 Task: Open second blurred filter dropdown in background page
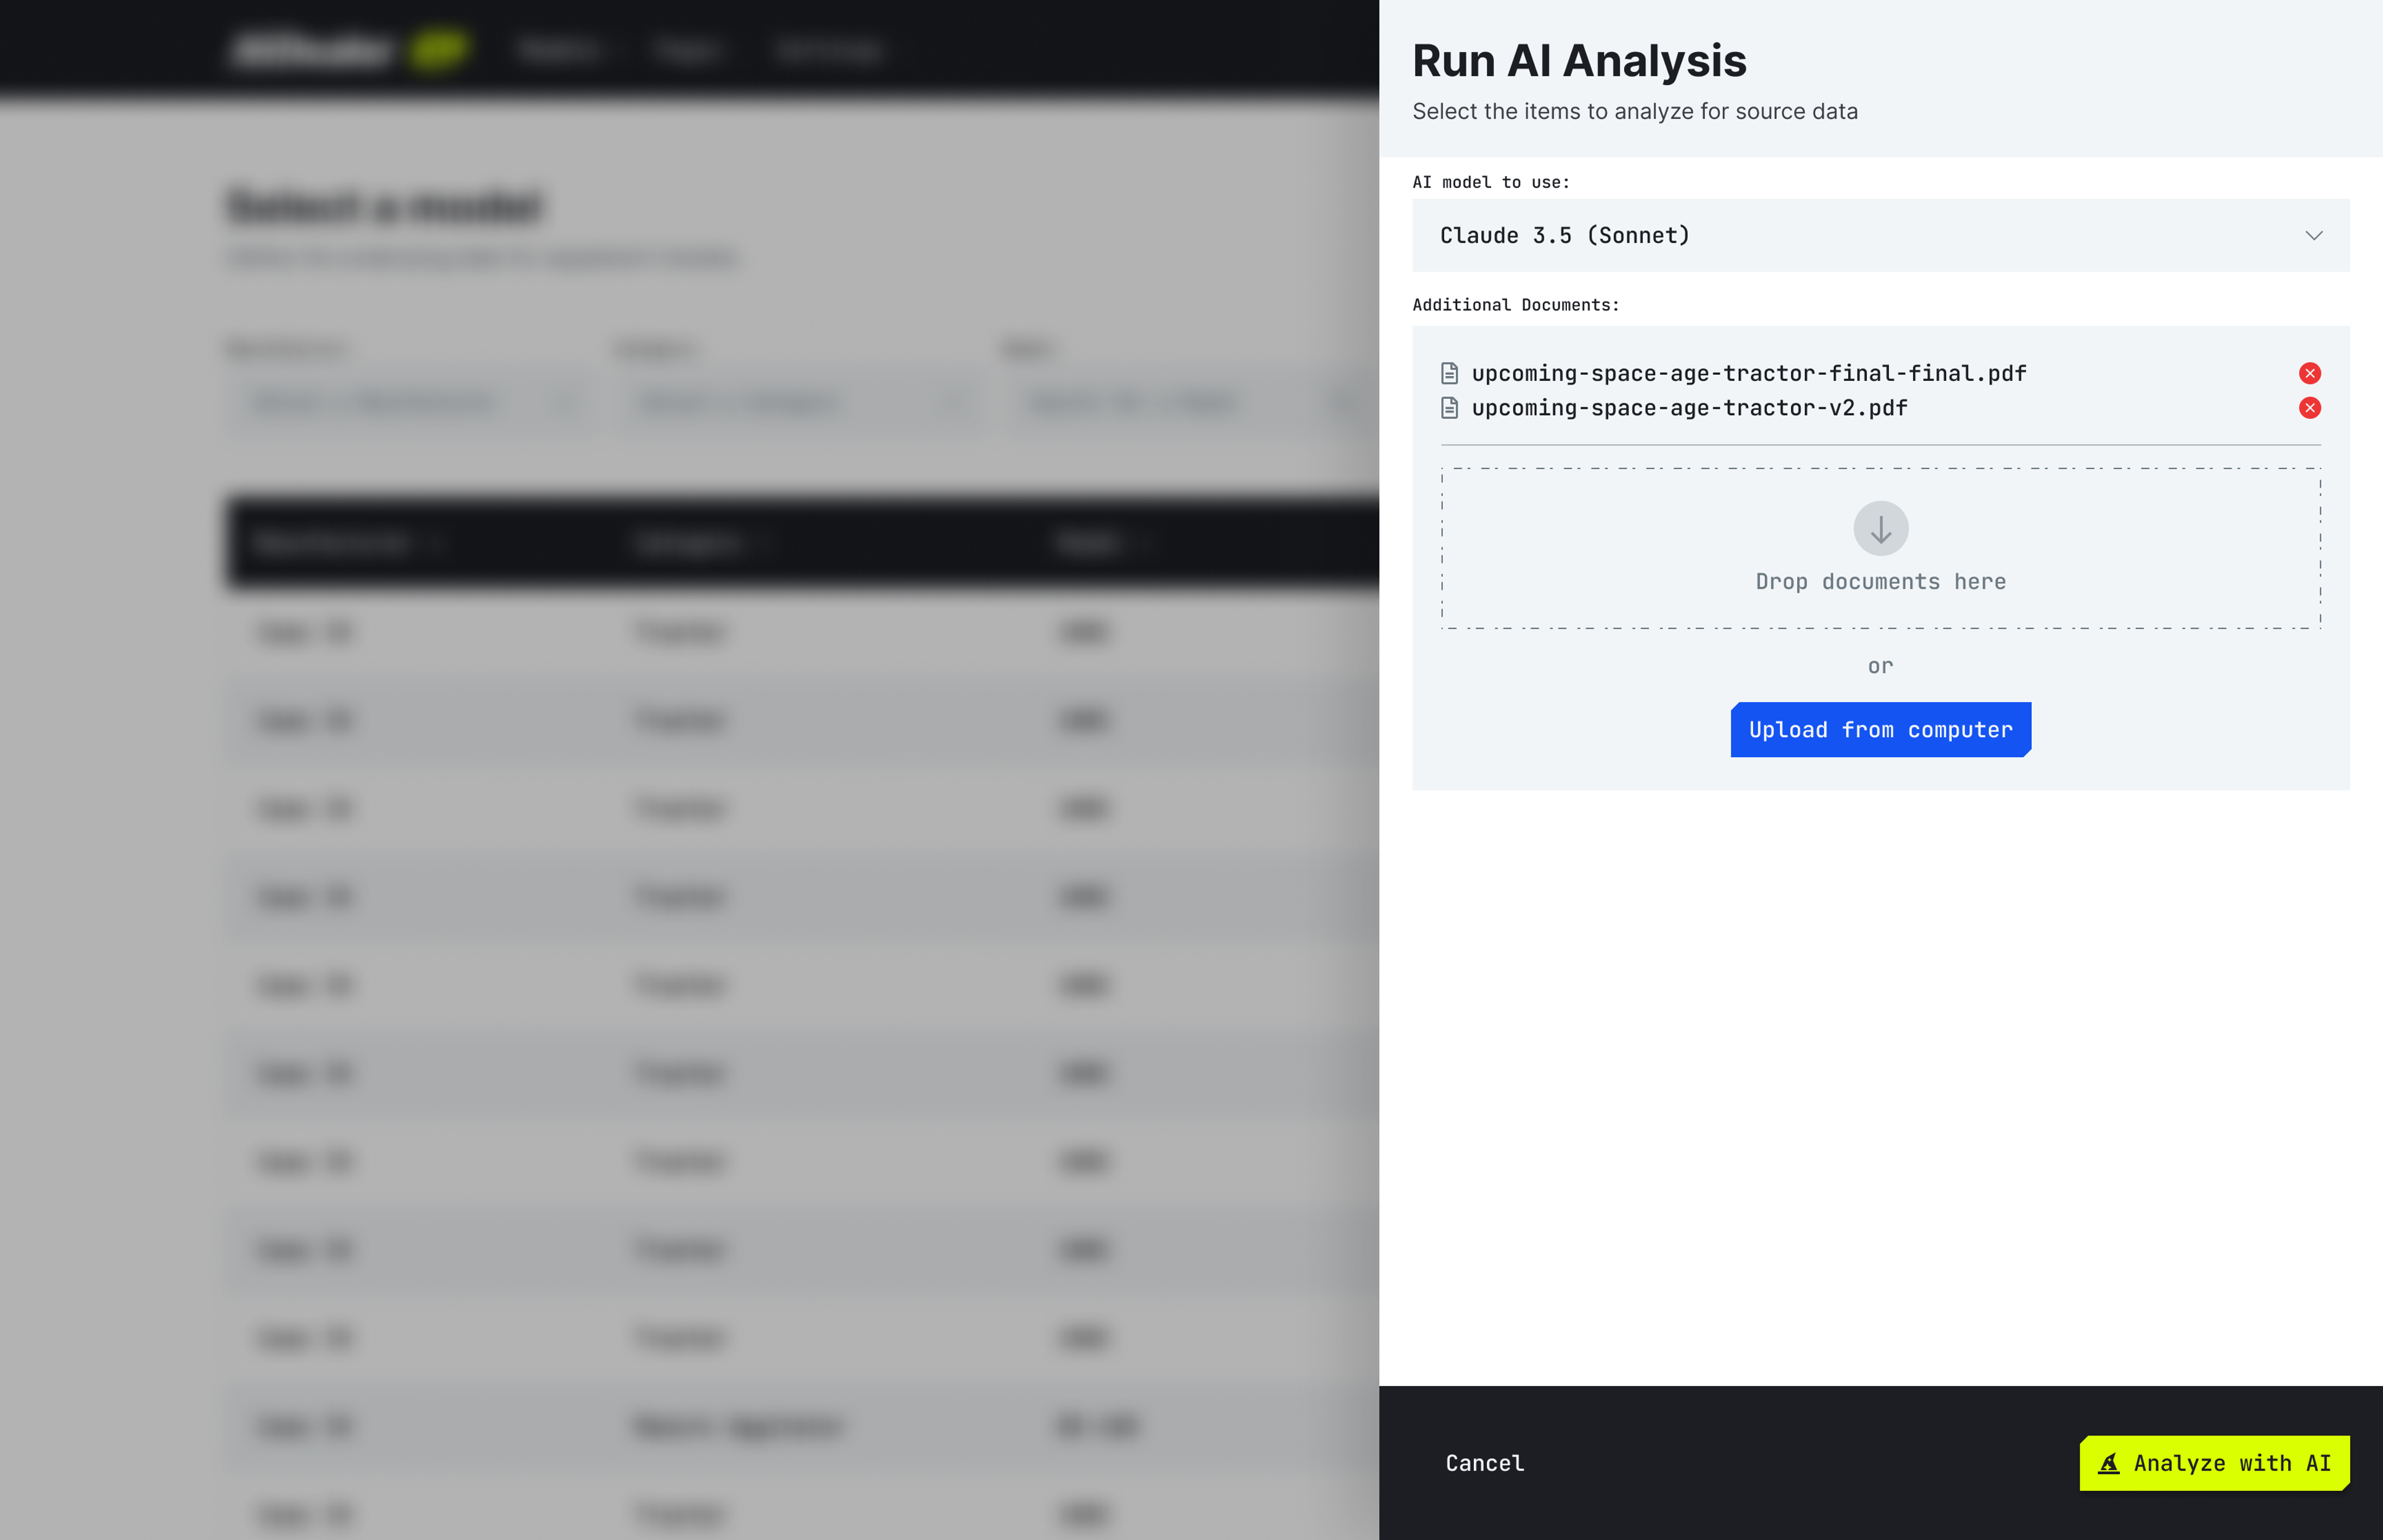[x=798, y=403]
